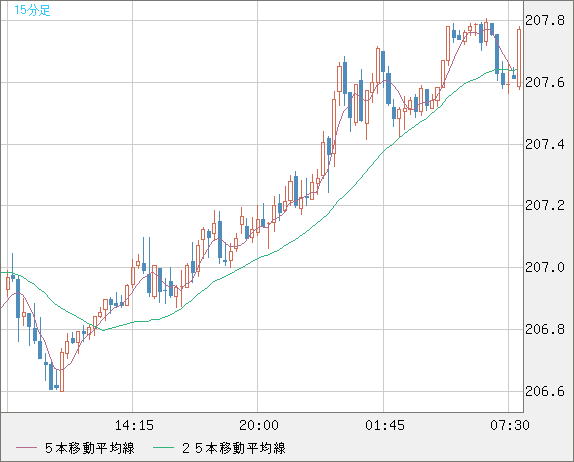Click the 207.8 price axis label

click(x=545, y=21)
